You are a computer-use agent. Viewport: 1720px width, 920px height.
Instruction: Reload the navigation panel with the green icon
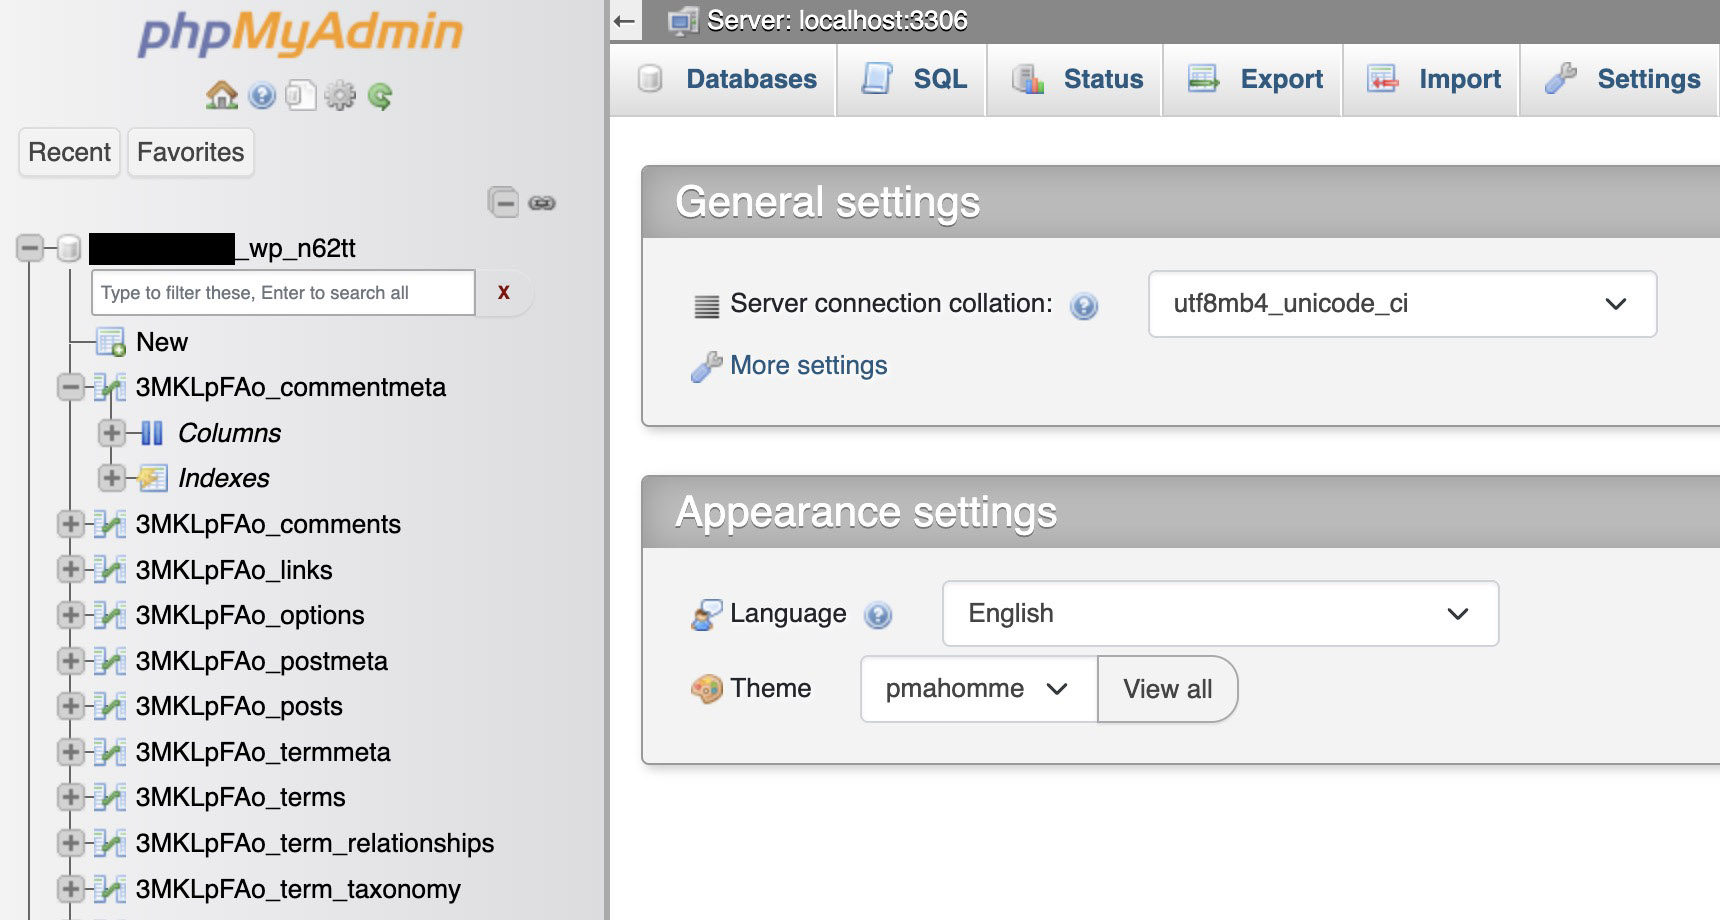[380, 96]
